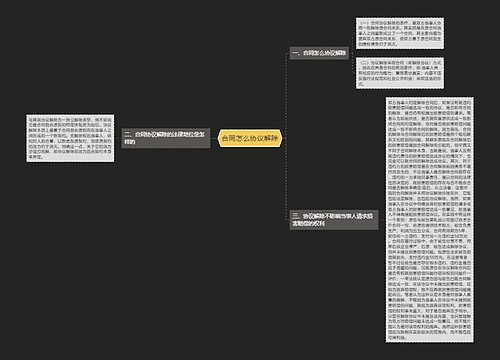Click the dotted connector right of the central node
The image size is (500, 360).
click(284, 138)
